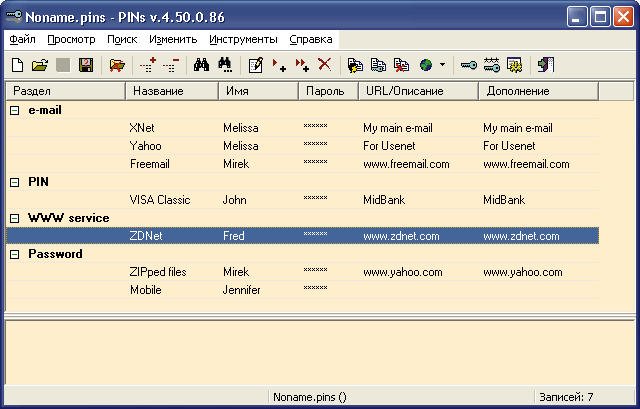640x409 pixels.
Task: Collapse all tree nodes with the minus icon
Action: click(x=171, y=65)
